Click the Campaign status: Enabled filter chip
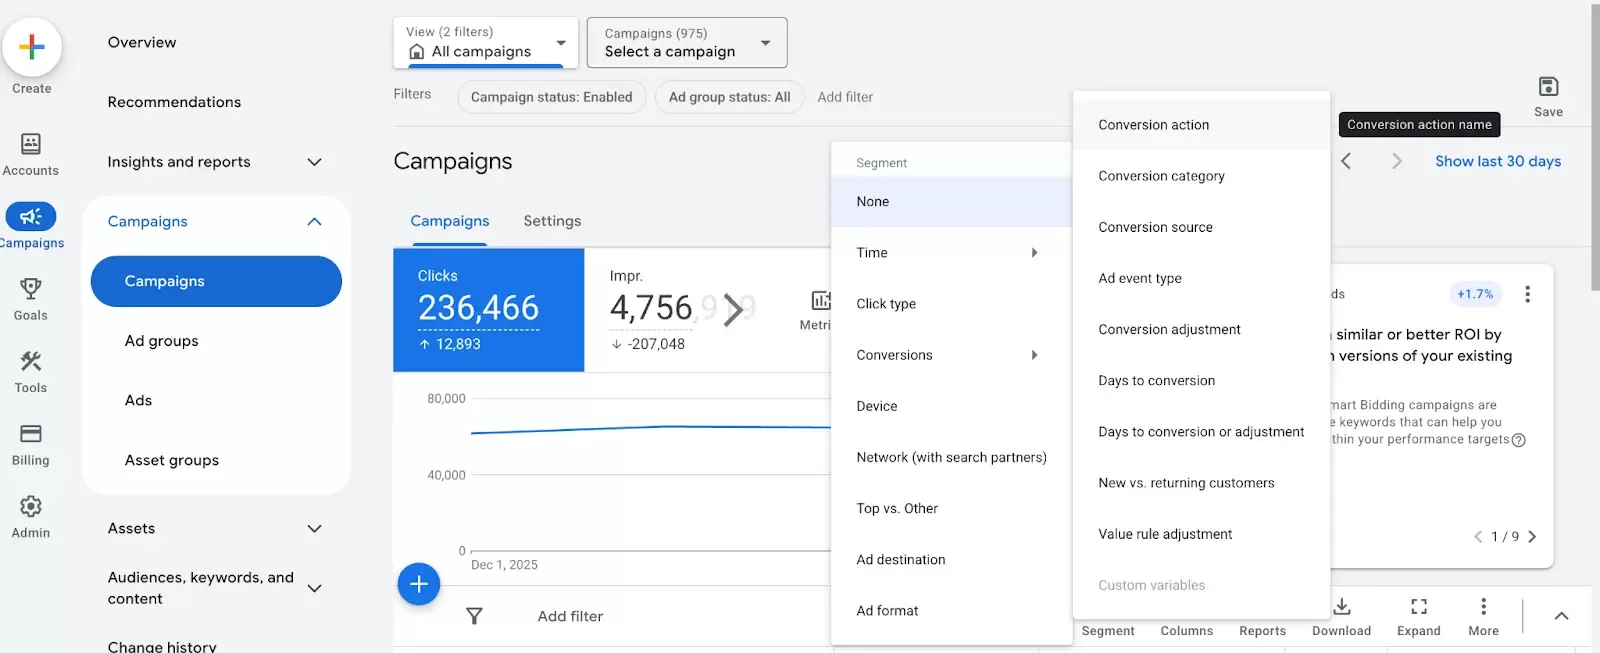This screenshot has width=1600, height=653. (x=552, y=97)
